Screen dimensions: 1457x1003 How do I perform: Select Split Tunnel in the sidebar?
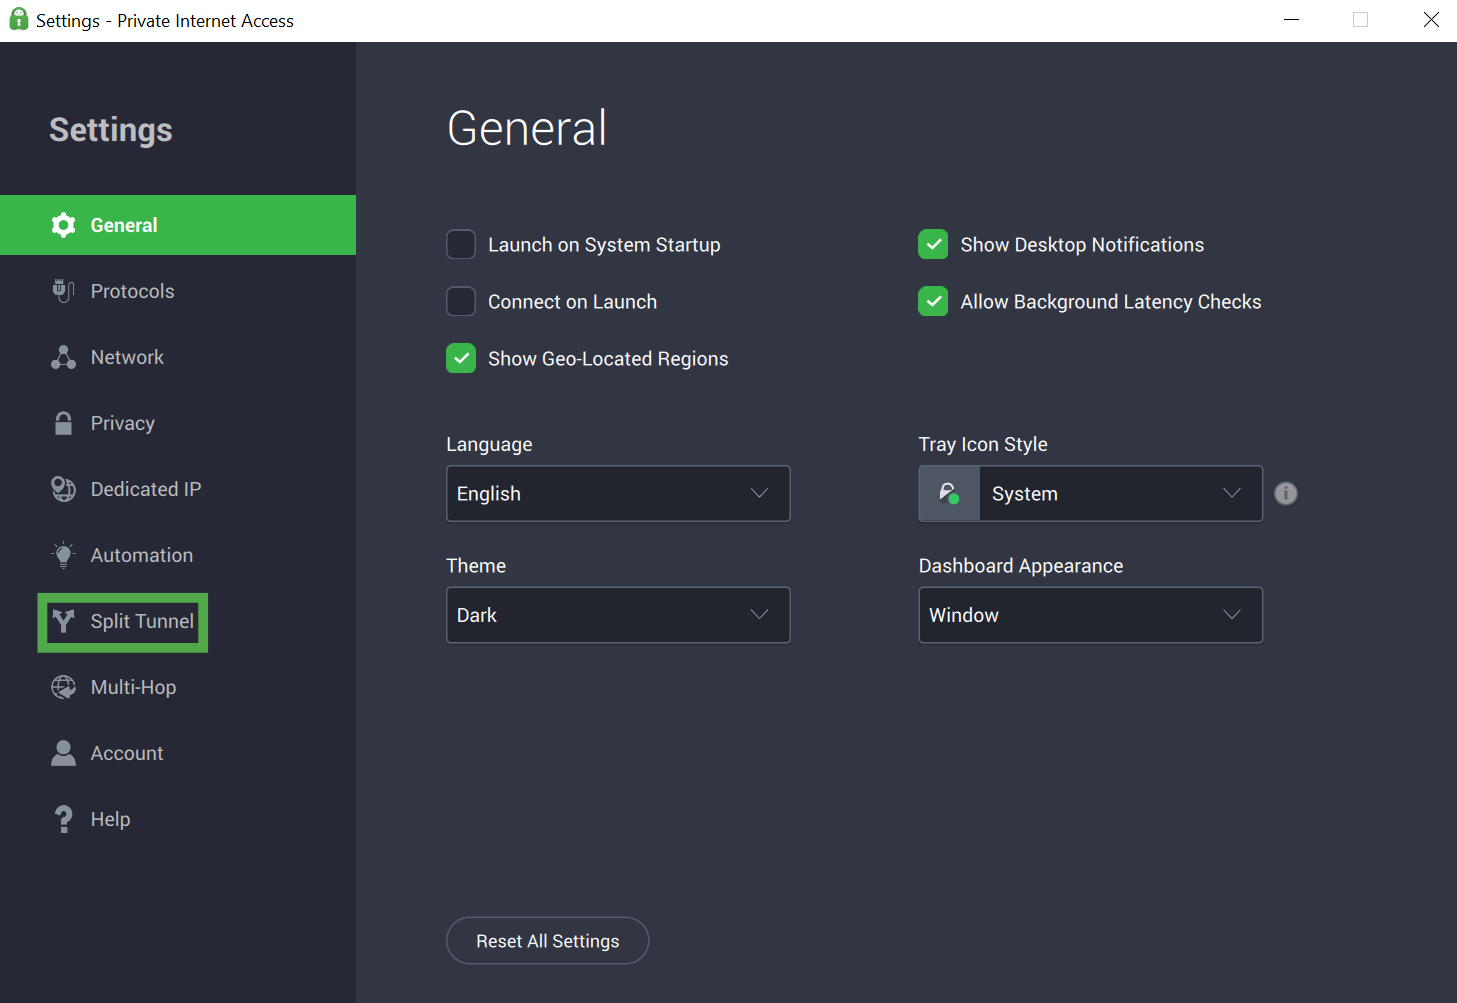tap(178, 621)
